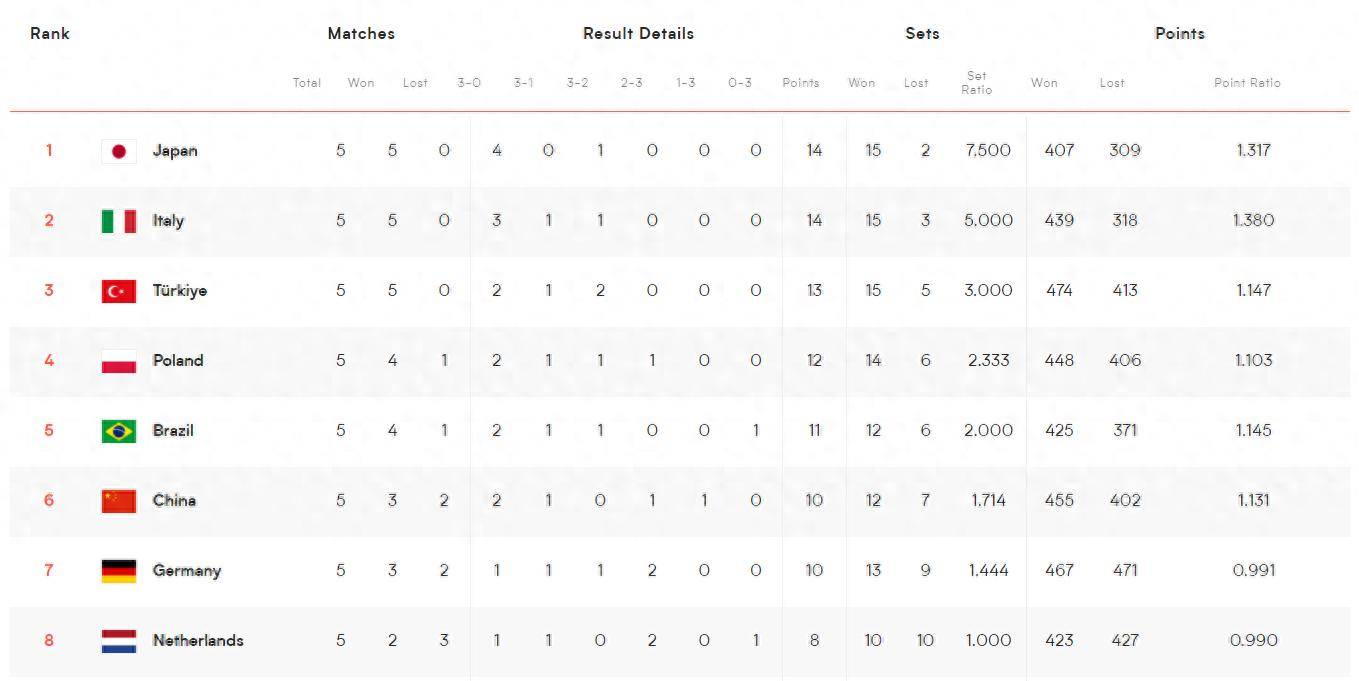The width and height of the screenshot is (1359, 681).
Task: Click the 3-0 results column header
Action: [469, 83]
